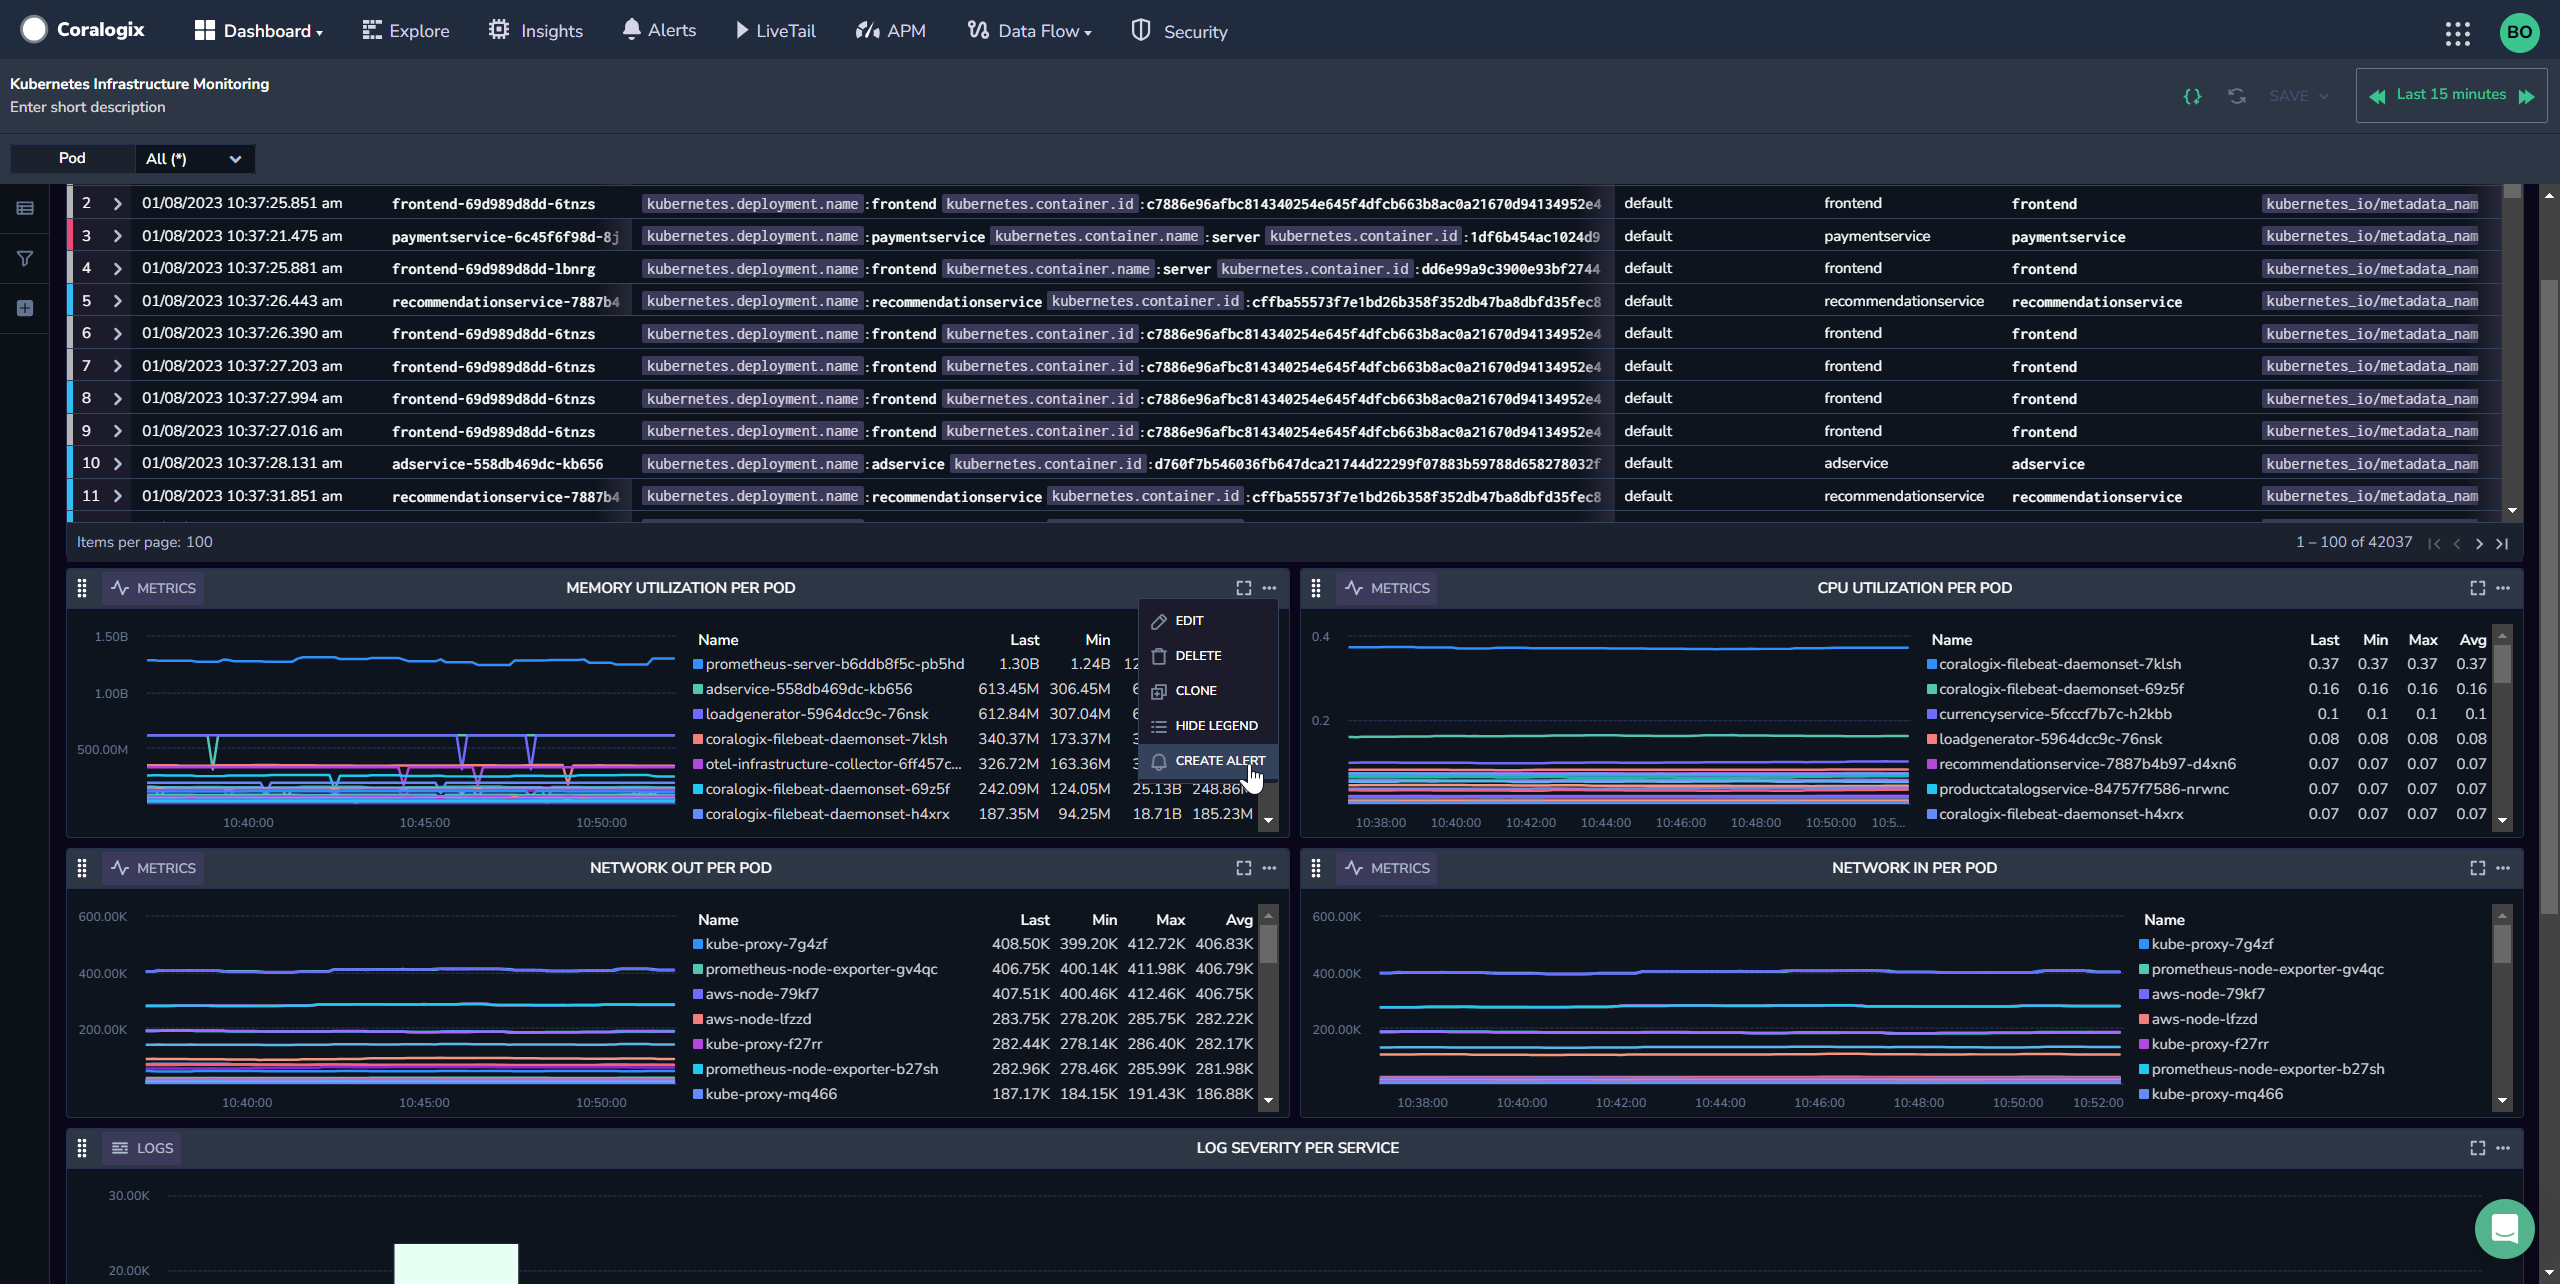Click the Coralogix logo

point(83,29)
